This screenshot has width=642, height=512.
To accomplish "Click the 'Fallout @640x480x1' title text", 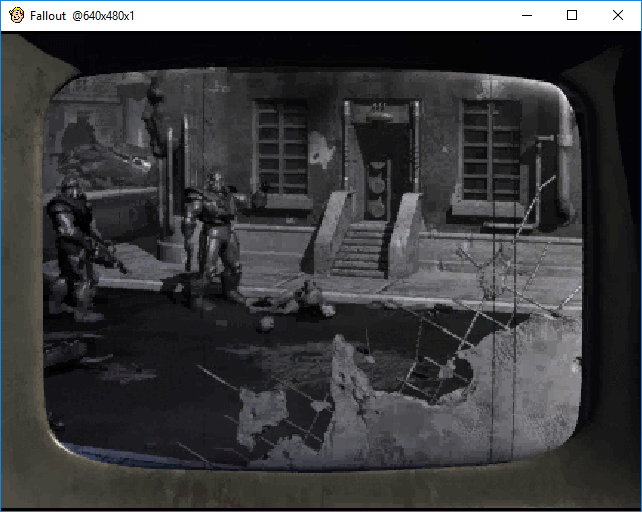I will [x=82, y=16].
